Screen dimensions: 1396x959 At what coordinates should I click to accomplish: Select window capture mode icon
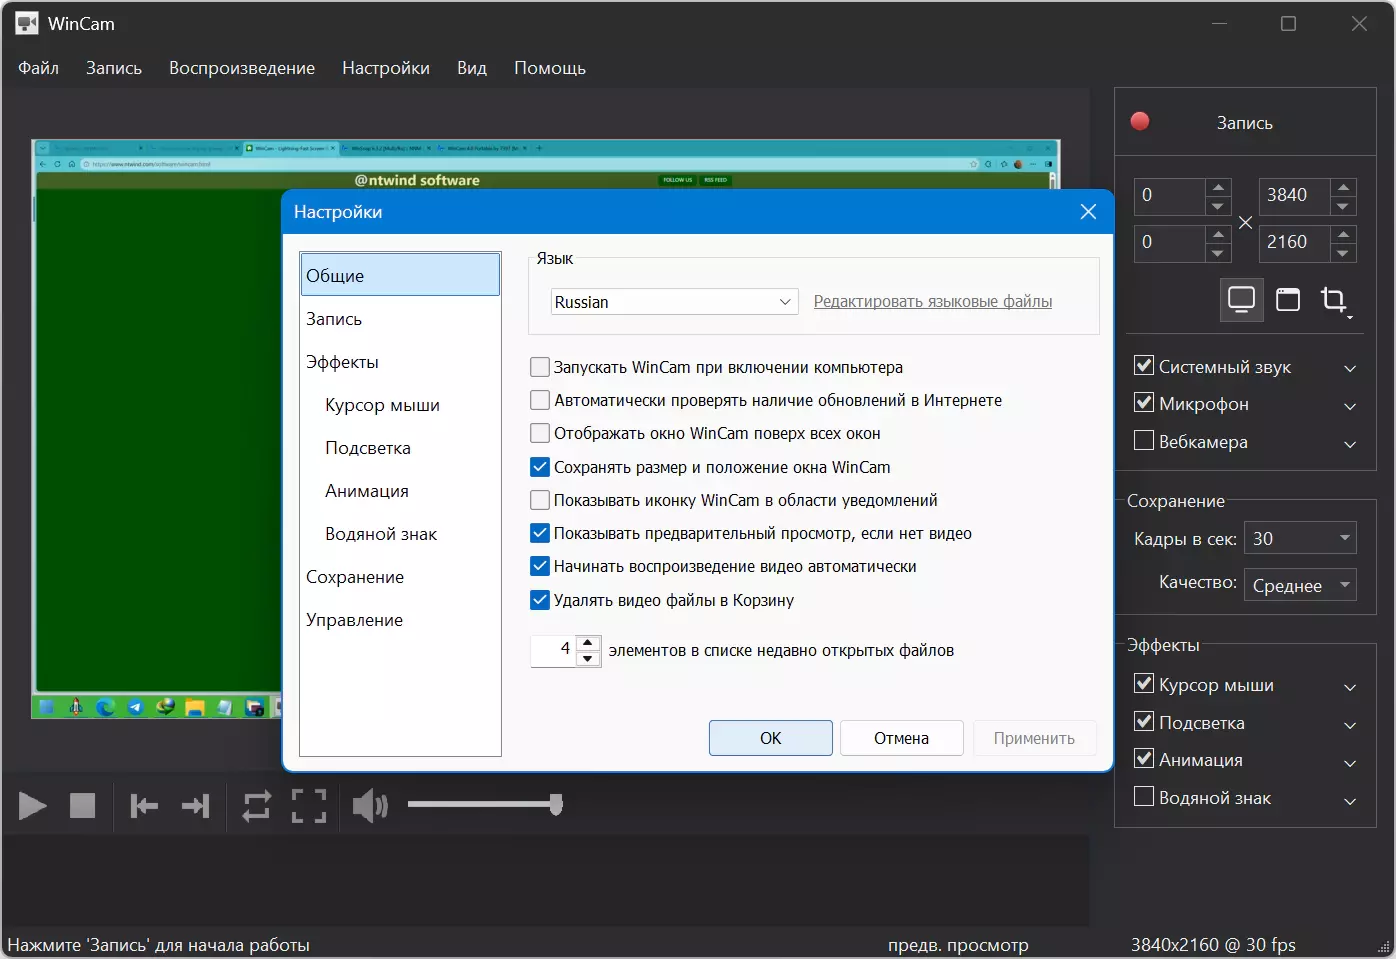[1288, 300]
